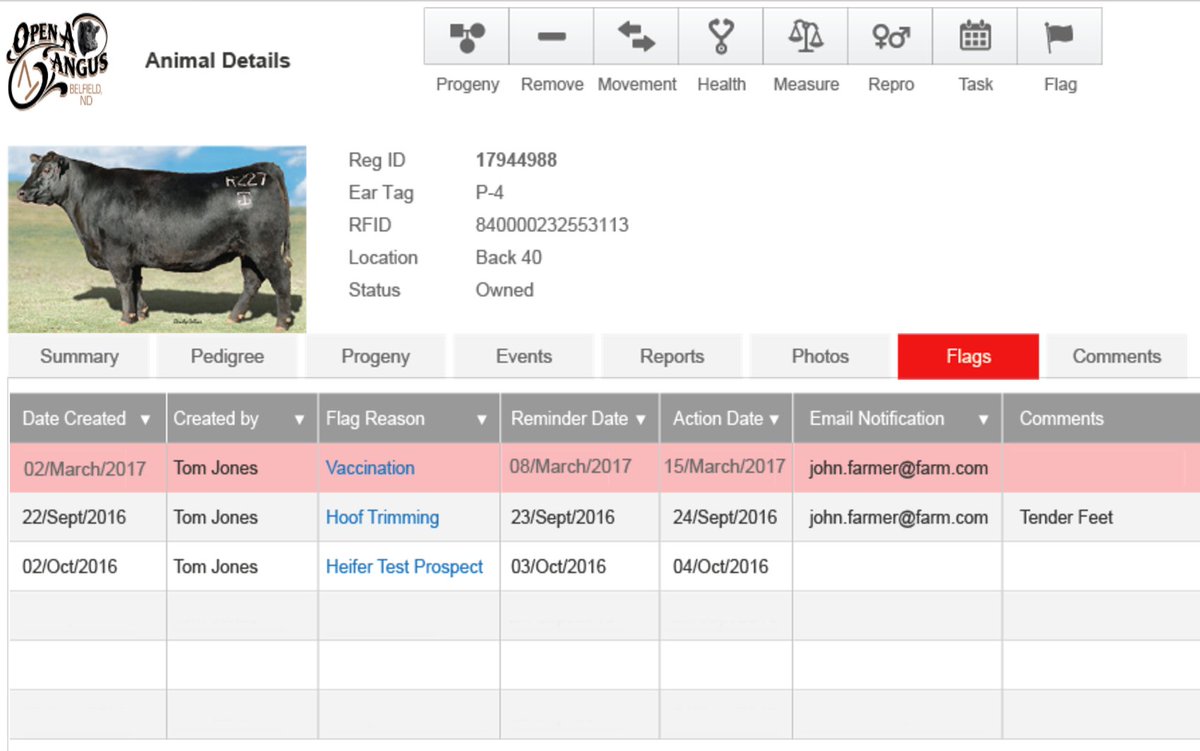Open the Vaccination flag link
This screenshot has height=751, width=1200.
tap(370, 468)
